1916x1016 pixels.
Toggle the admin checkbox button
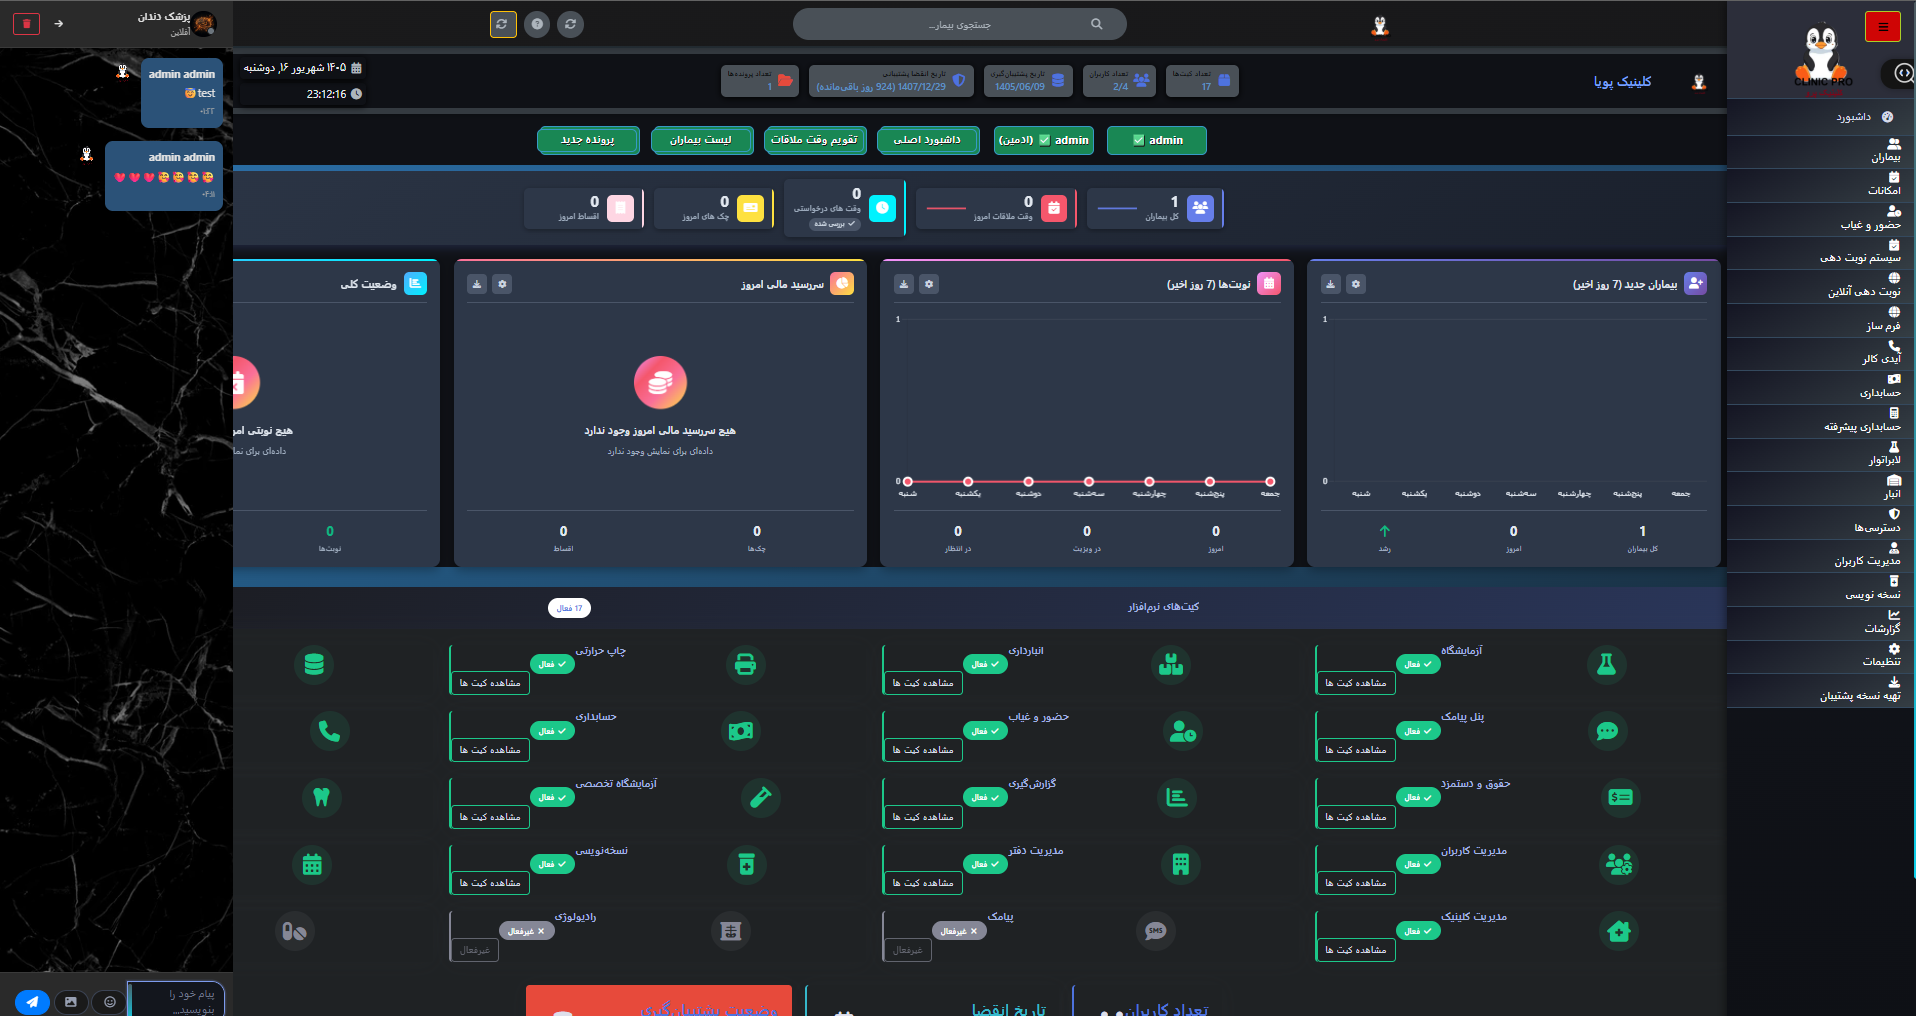pyautogui.click(x=1157, y=140)
